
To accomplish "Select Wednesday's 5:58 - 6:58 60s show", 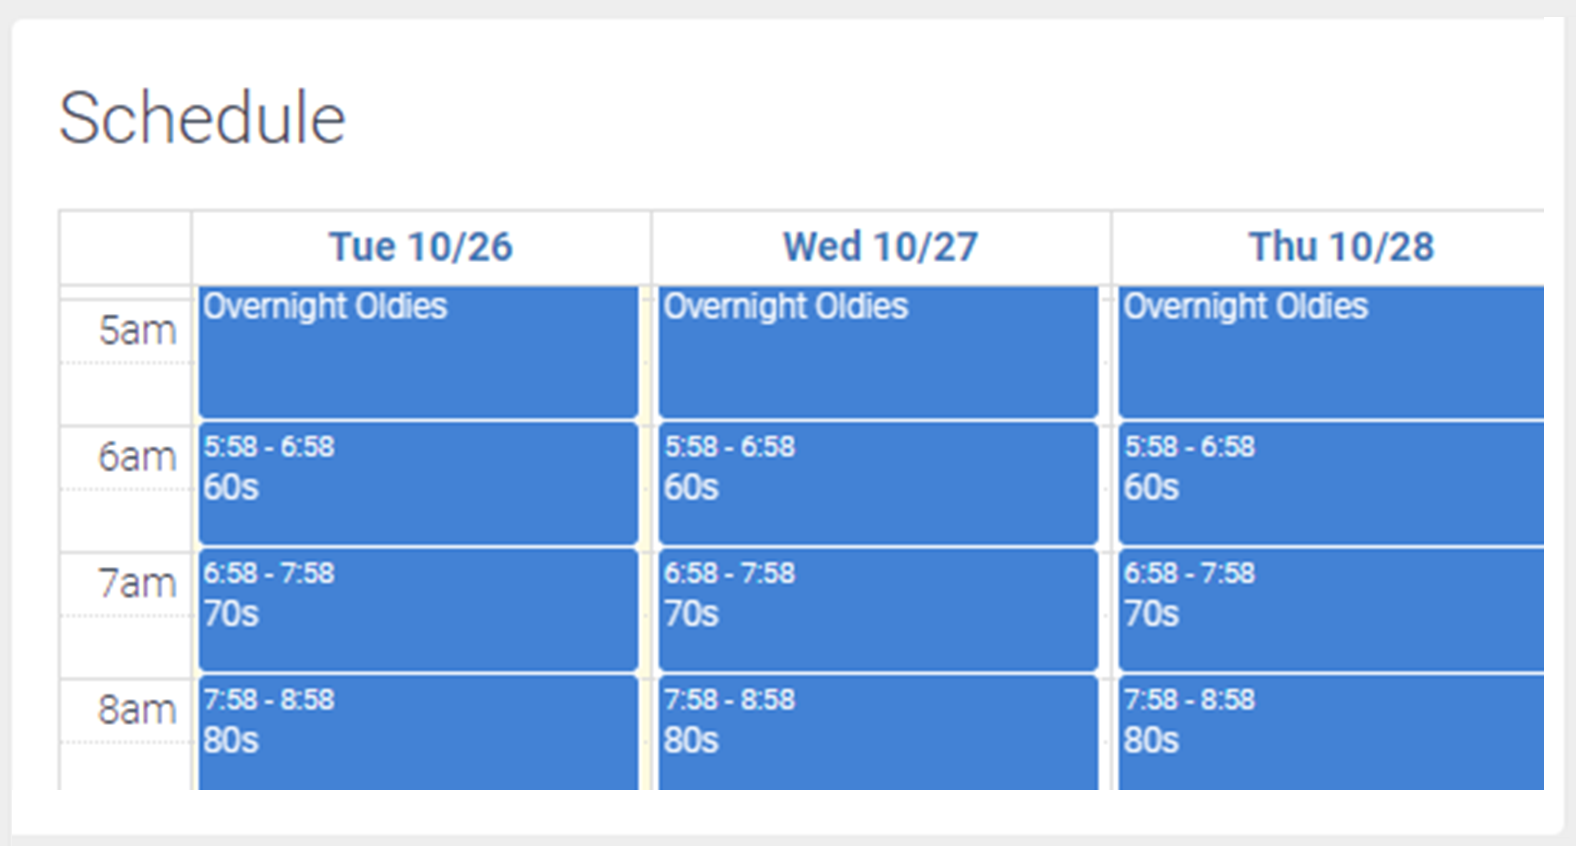I will (x=878, y=484).
